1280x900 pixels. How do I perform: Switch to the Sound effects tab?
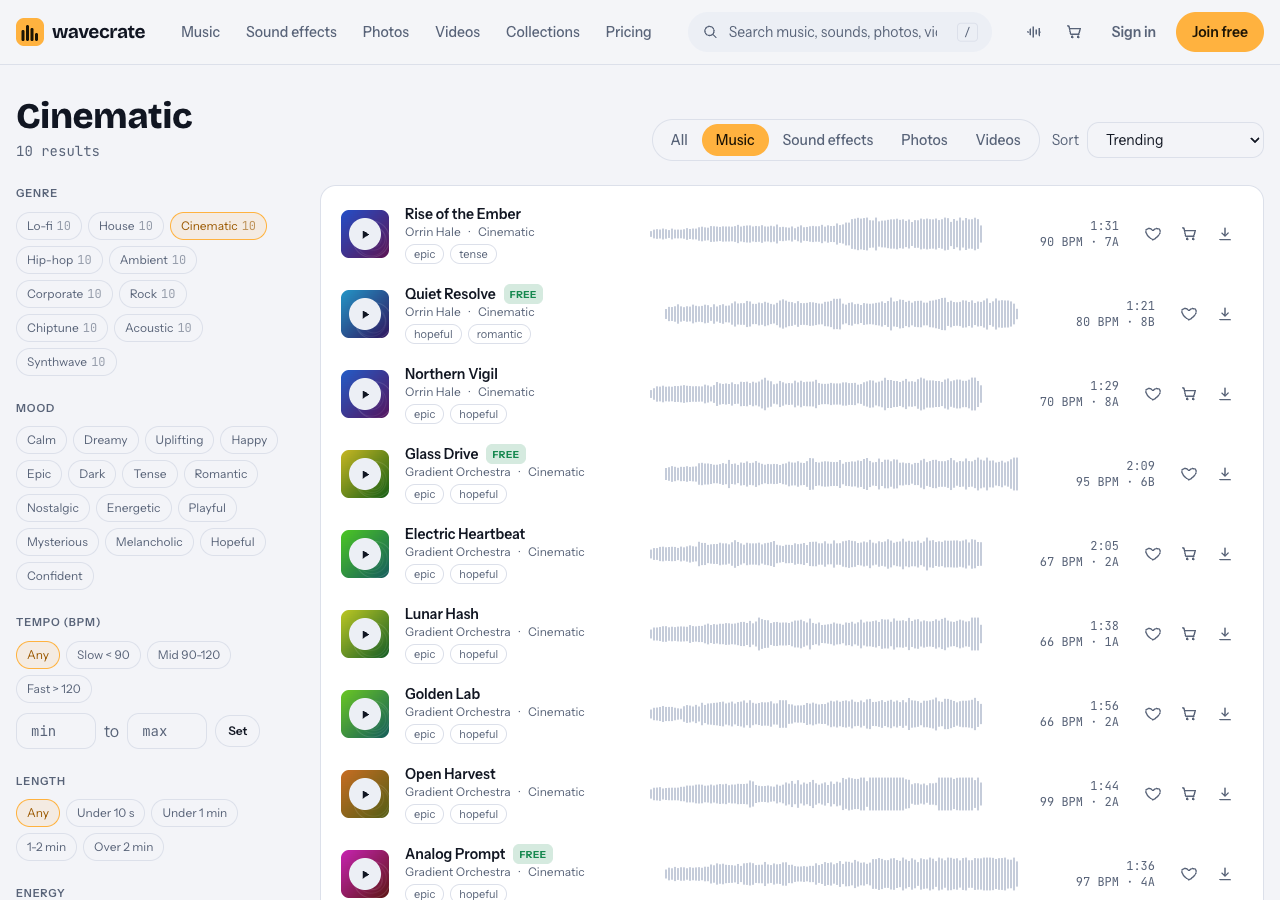(x=828, y=140)
